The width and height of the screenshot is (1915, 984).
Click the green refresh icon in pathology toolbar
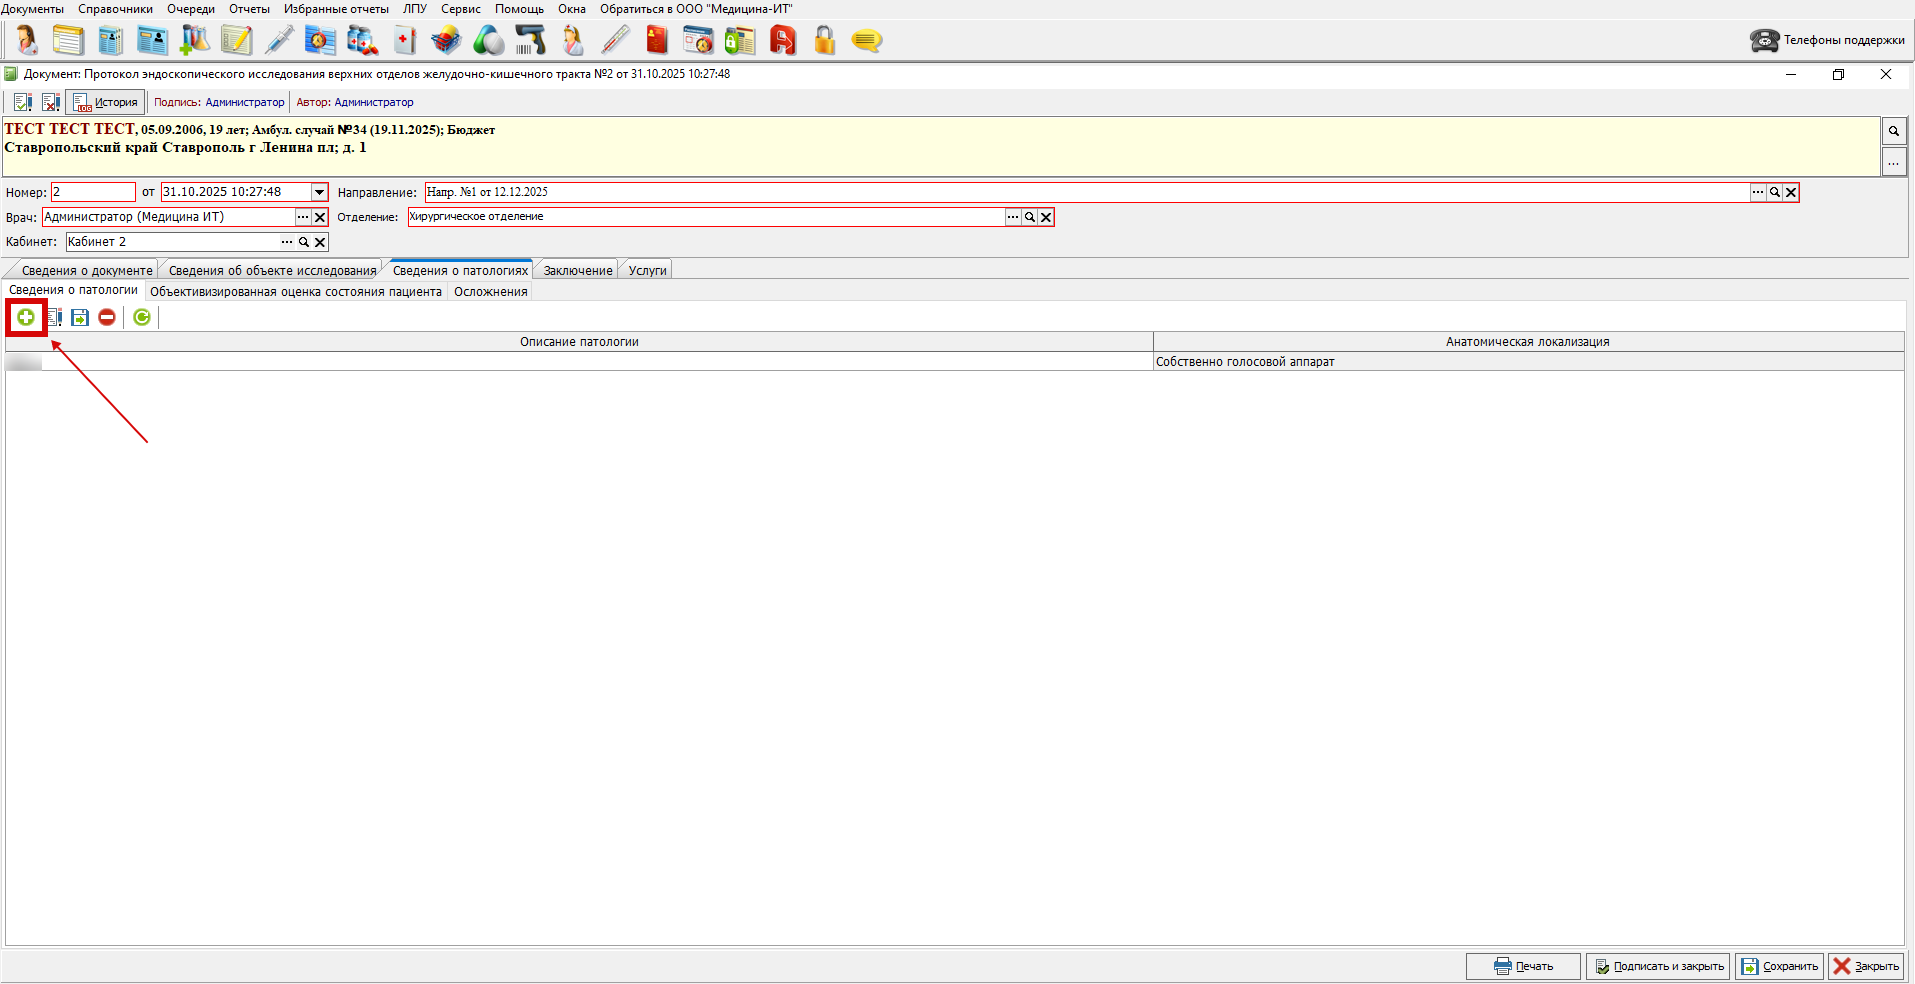click(142, 317)
